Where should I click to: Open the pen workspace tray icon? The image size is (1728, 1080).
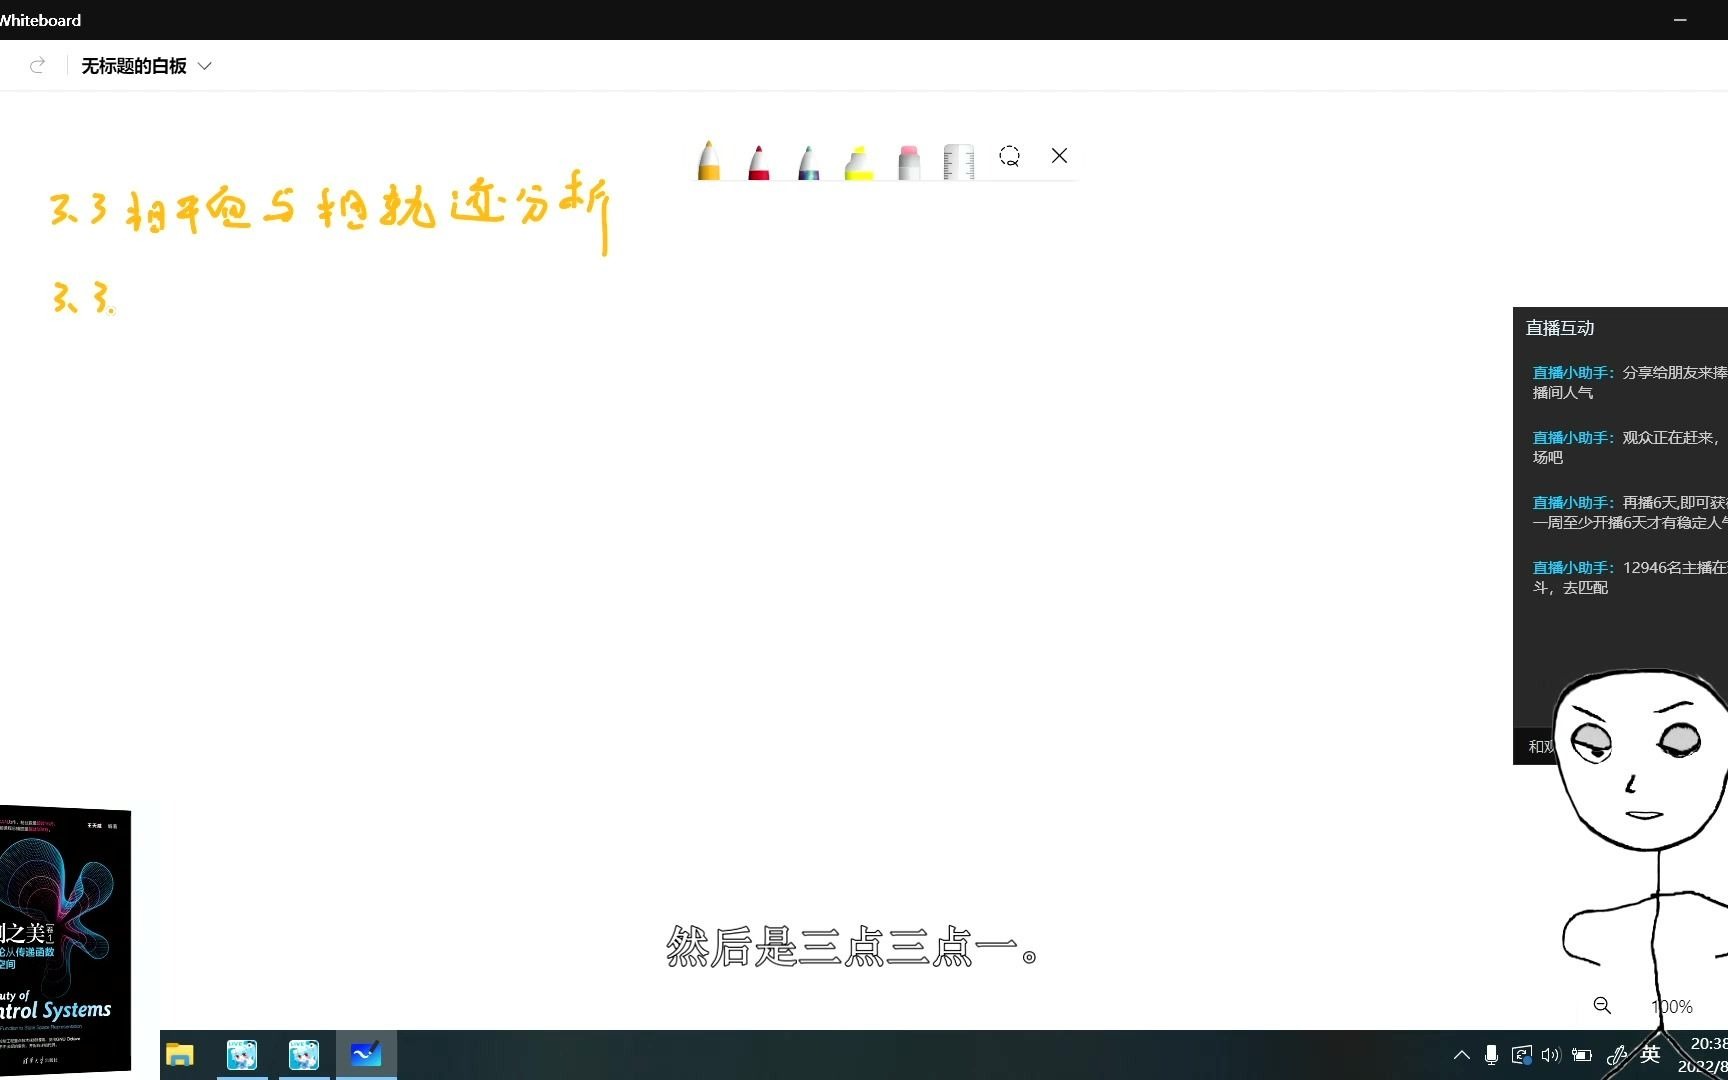(1616, 1055)
